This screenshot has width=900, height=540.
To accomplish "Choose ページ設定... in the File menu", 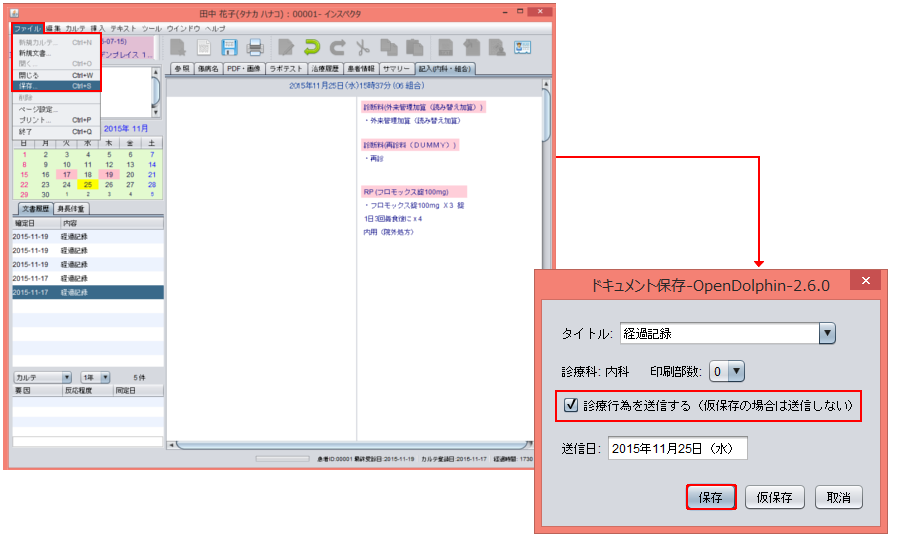I will 56,109.
